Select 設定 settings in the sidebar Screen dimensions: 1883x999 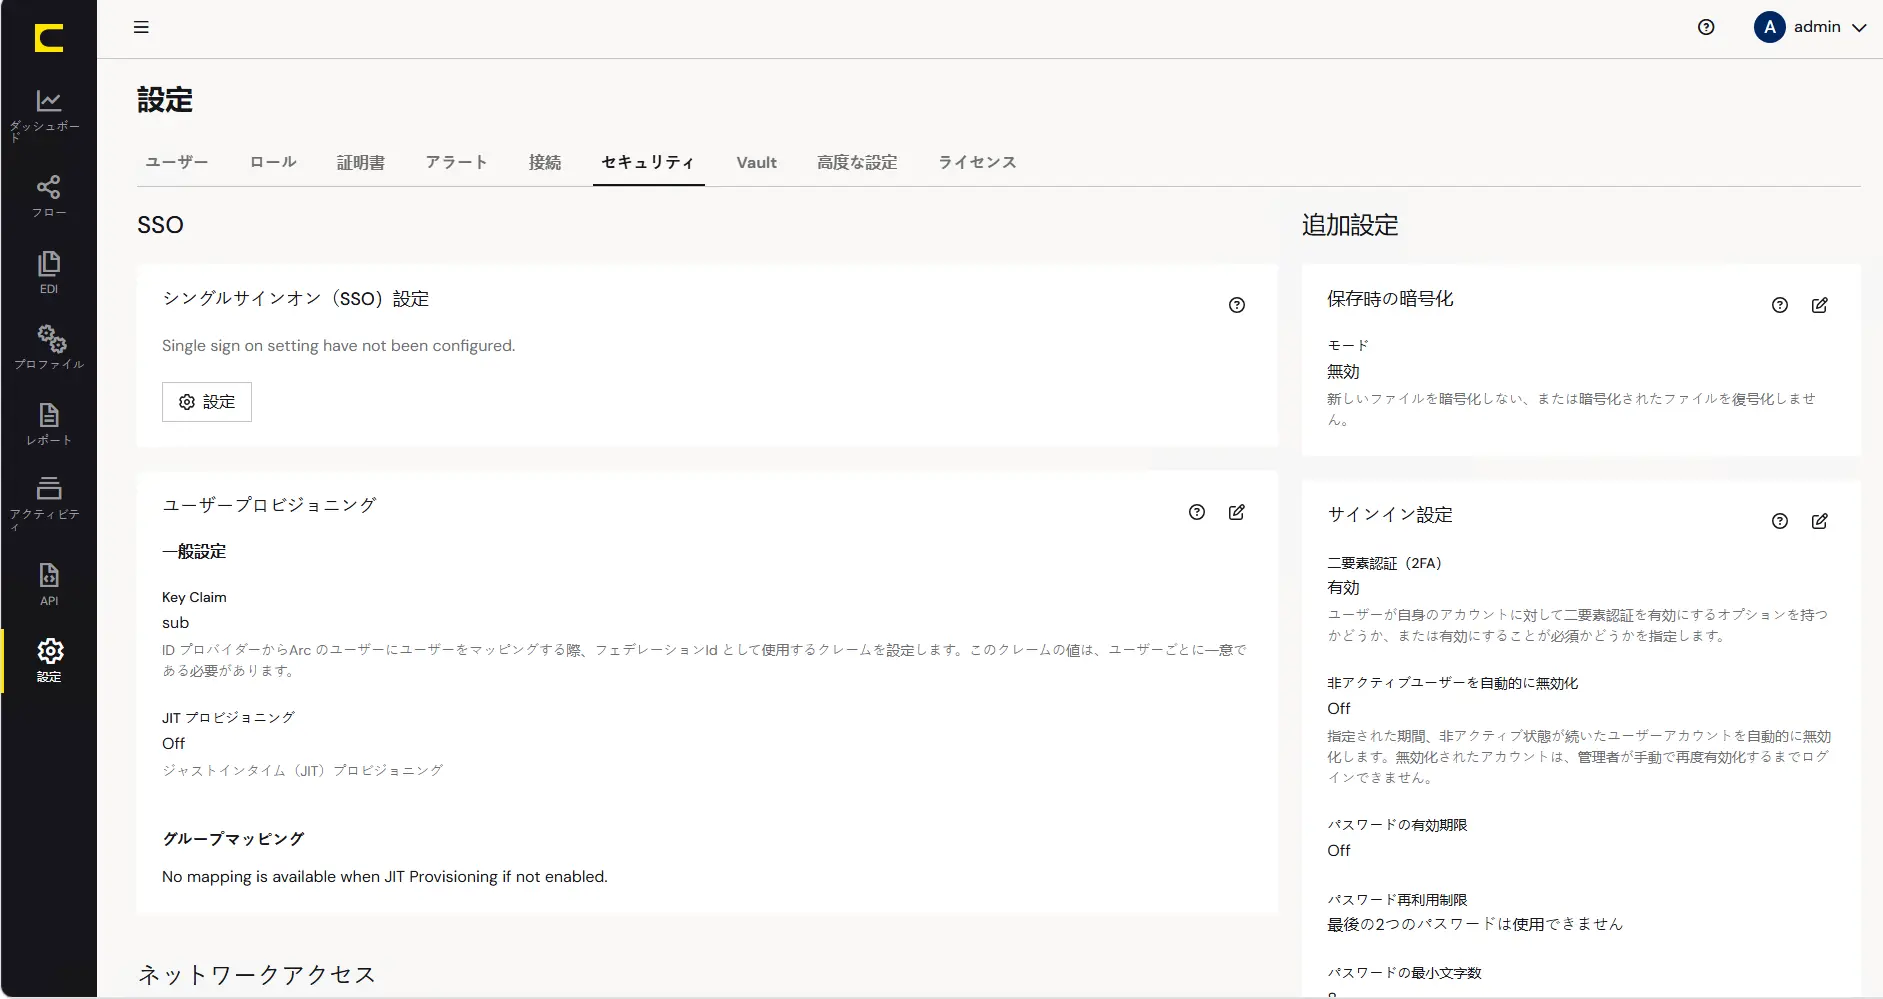(x=48, y=661)
